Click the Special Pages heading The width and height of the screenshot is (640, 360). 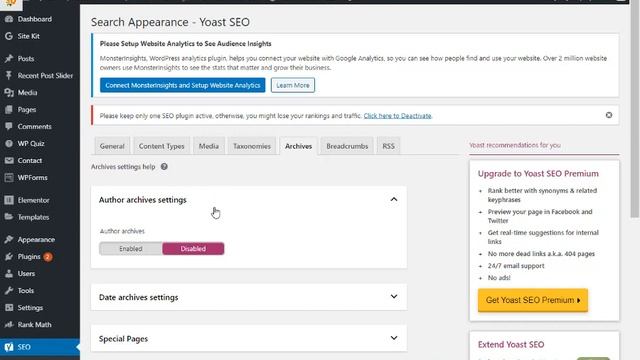(x=123, y=339)
